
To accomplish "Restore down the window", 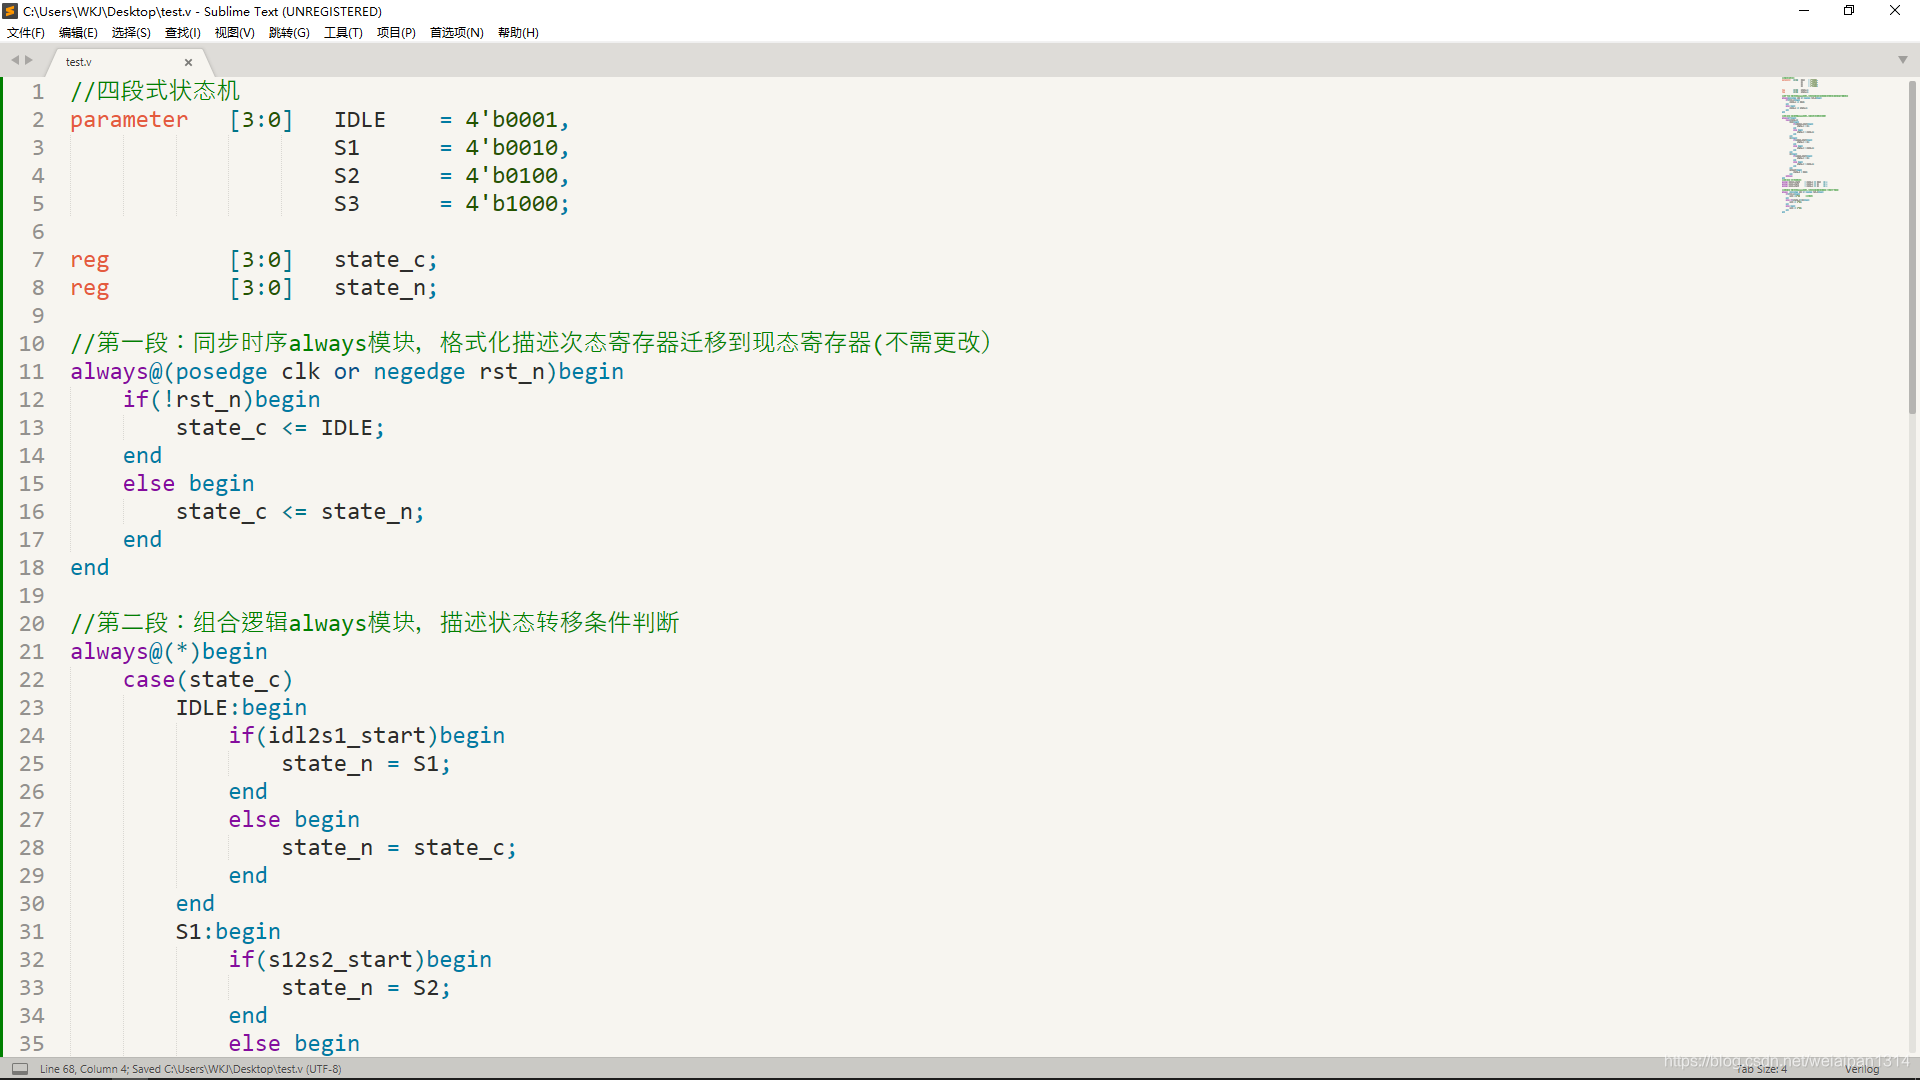I will 1849,11.
